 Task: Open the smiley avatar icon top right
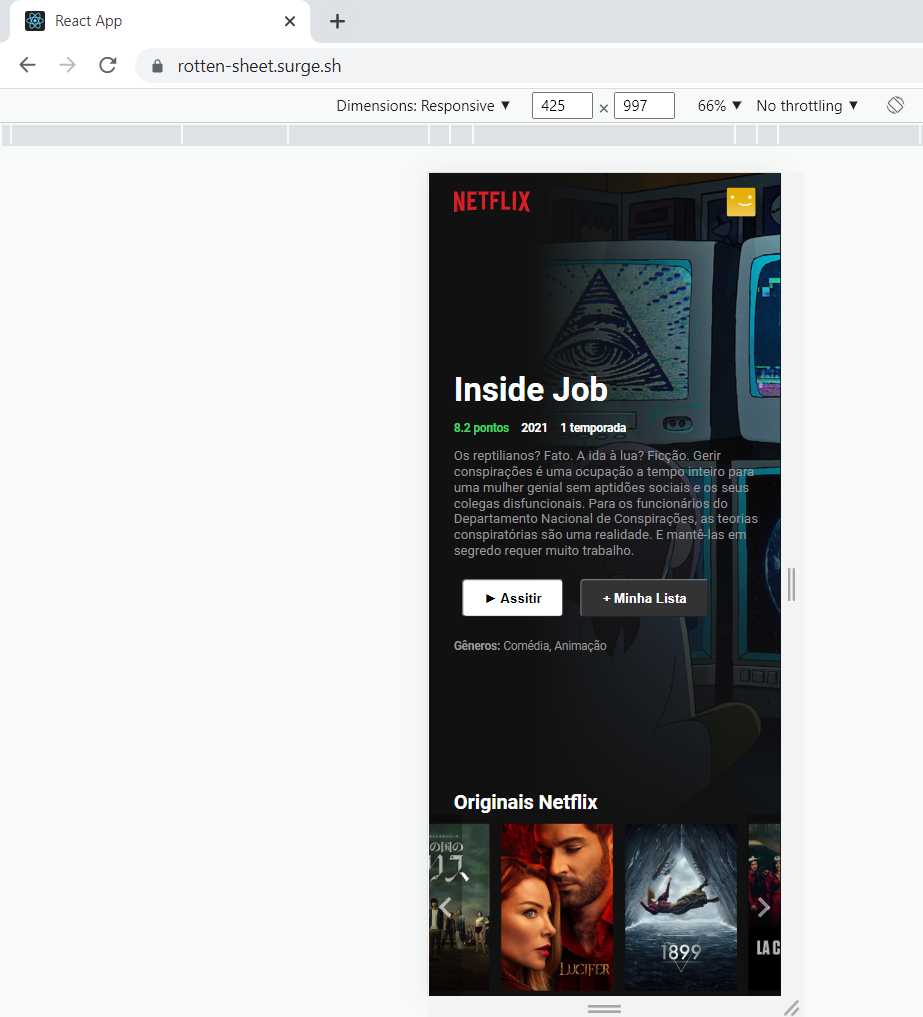741,201
